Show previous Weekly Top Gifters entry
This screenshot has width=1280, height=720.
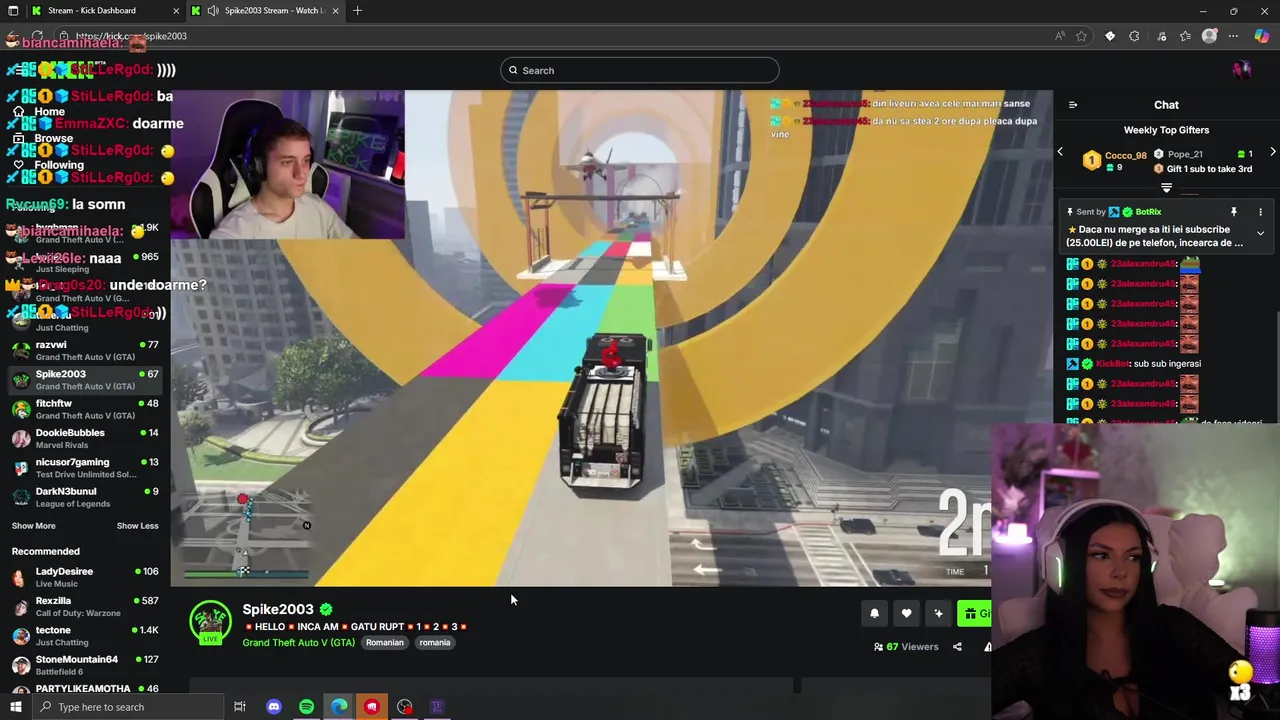coord(1060,152)
